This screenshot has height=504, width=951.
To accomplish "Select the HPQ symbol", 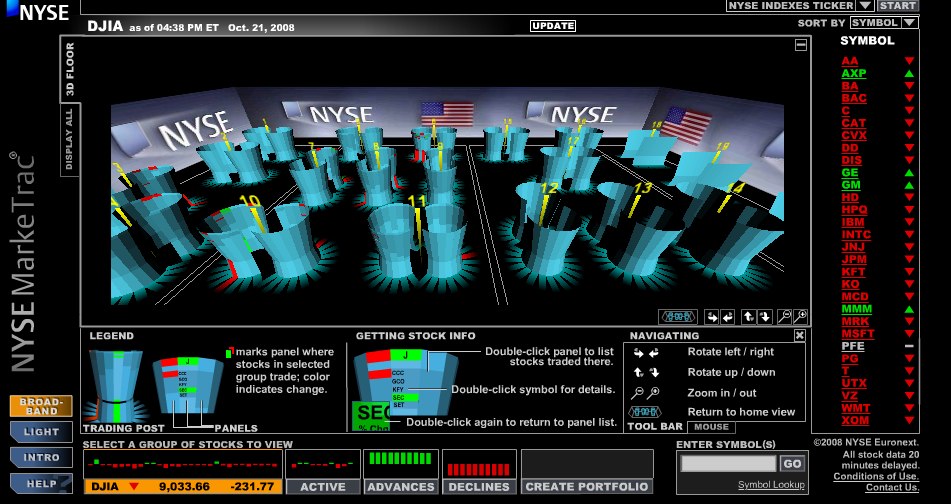I will (x=854, y=210).
